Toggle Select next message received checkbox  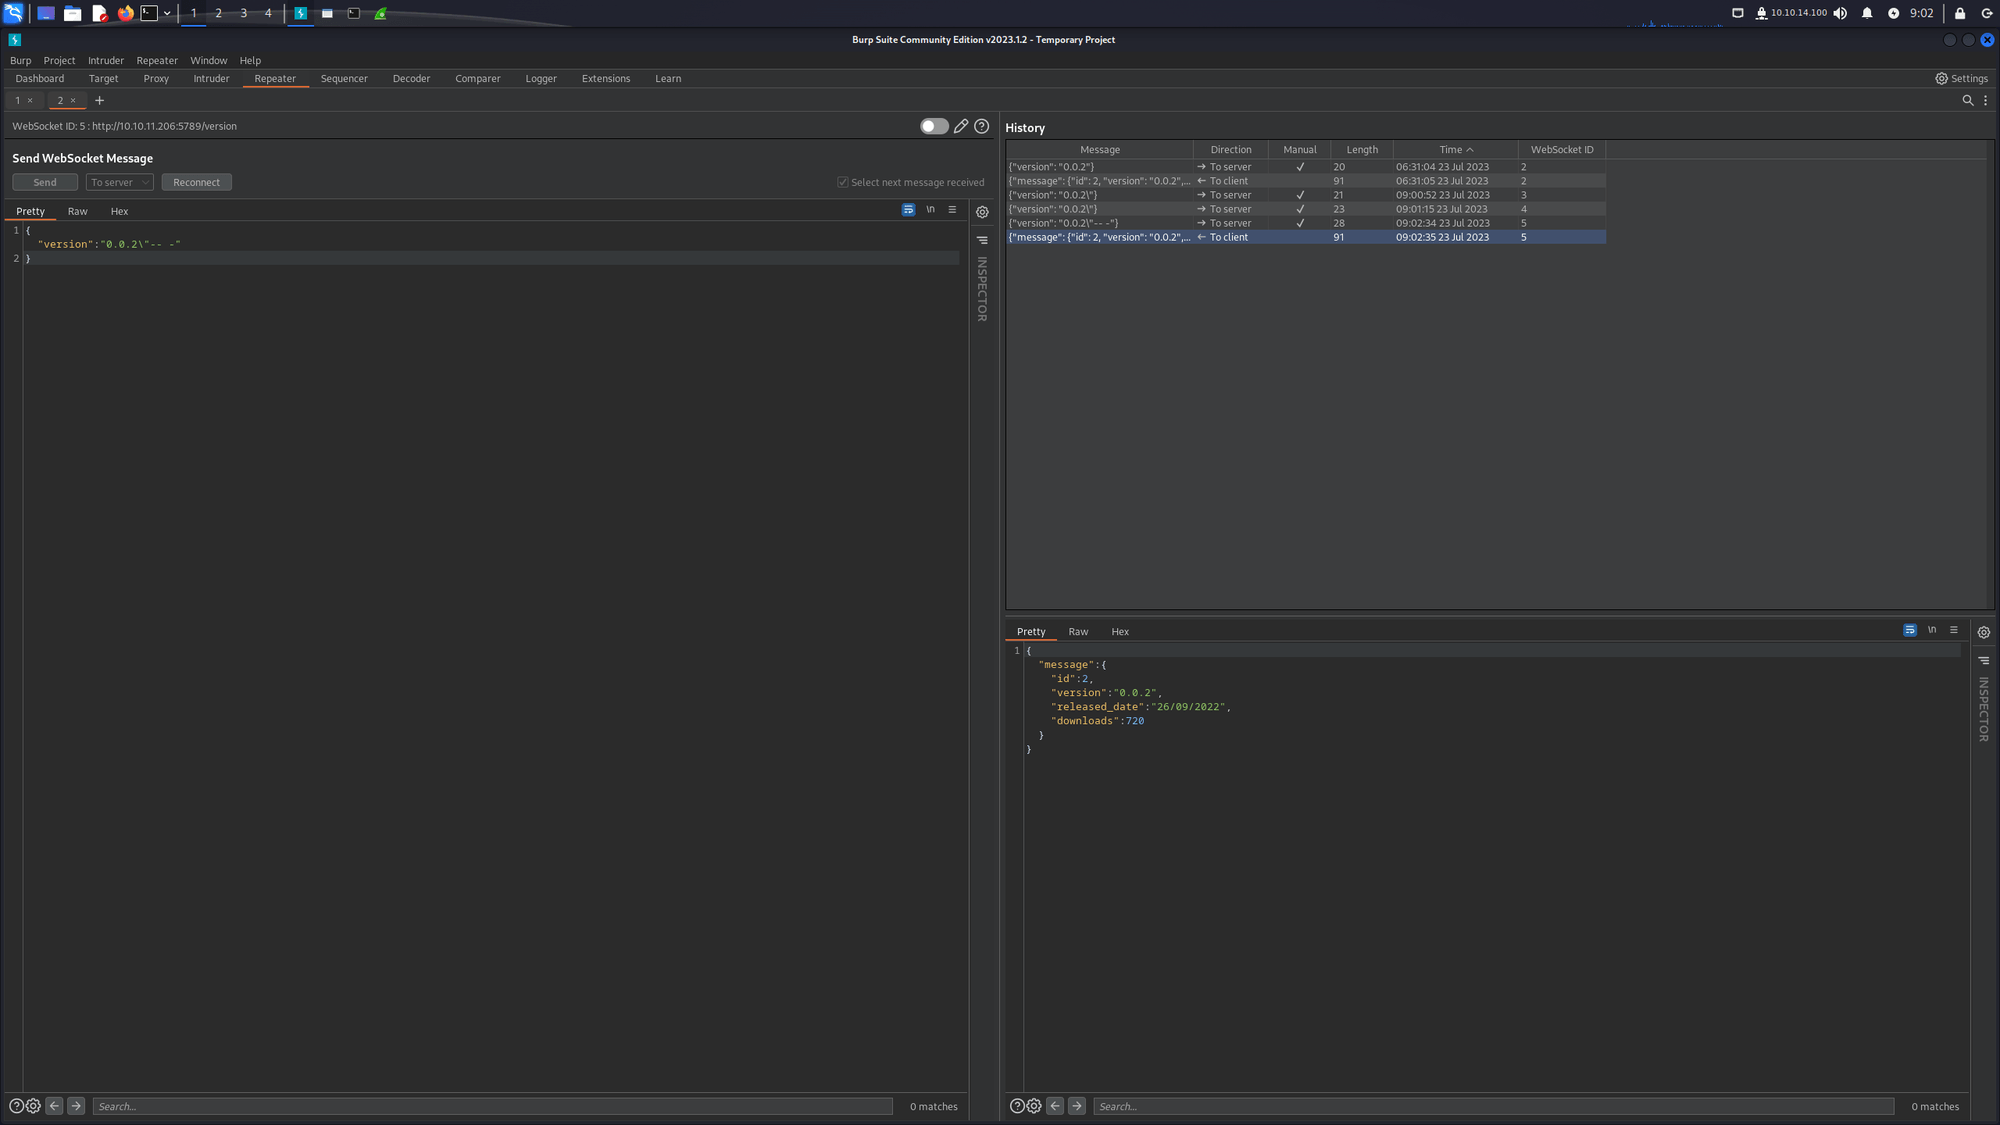(x=843, y=182)
